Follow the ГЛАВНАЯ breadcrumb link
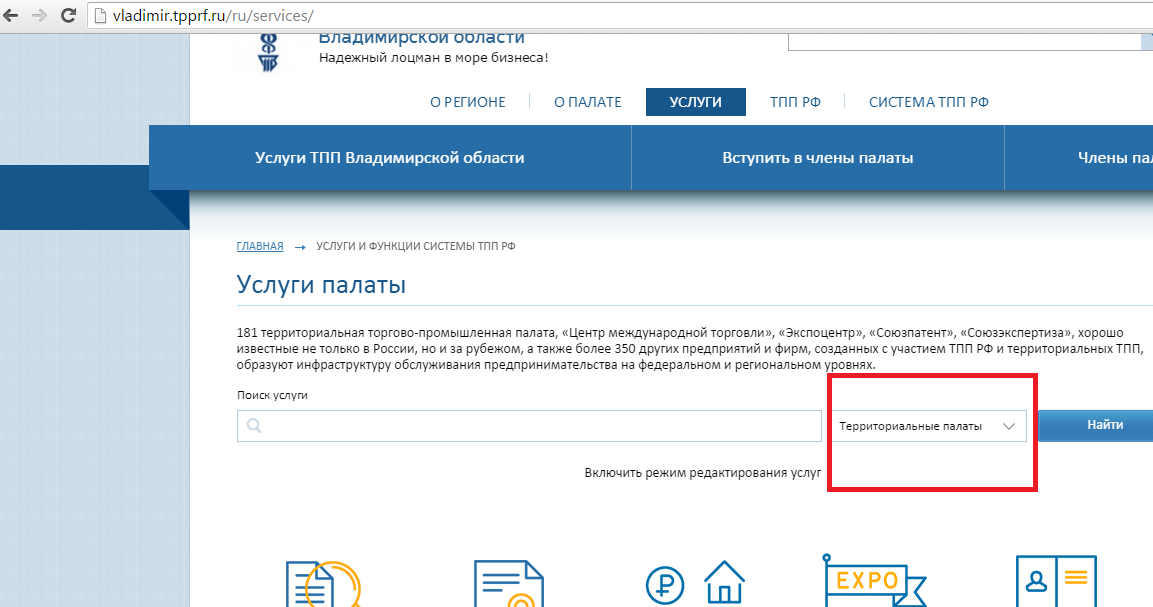1153x607 pixels. tap(260, 246)
